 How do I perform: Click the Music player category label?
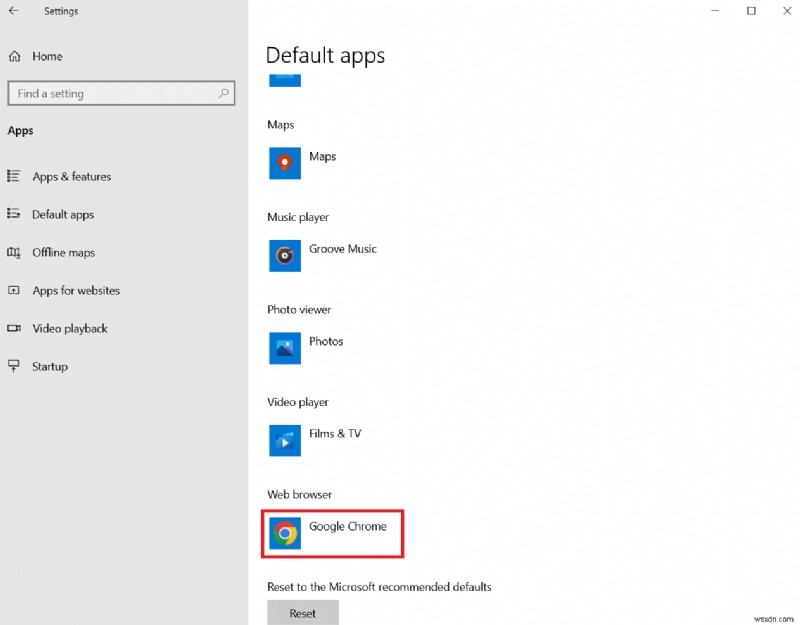298,217
